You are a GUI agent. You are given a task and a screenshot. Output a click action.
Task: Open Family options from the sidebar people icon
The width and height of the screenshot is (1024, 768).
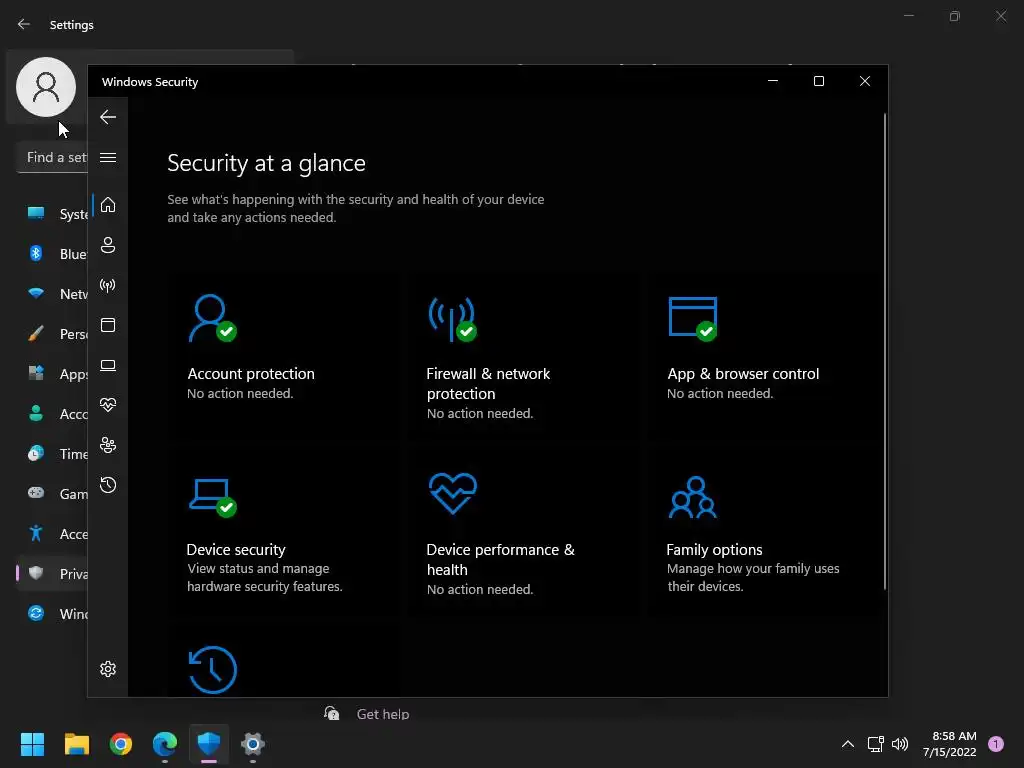click(x=108, y=445)
